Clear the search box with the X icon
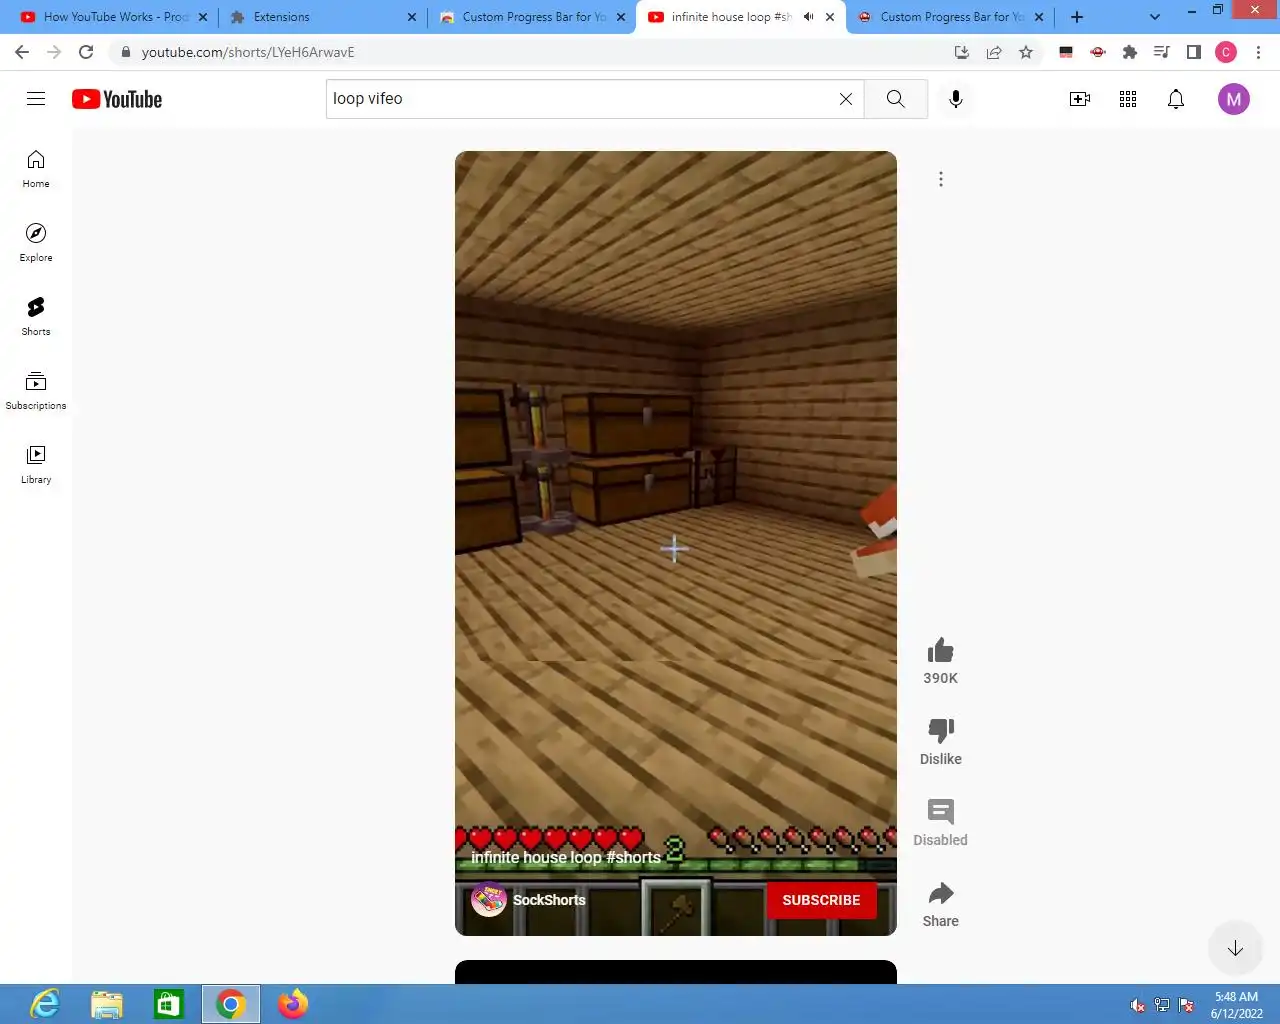 (x=846, y=99)
